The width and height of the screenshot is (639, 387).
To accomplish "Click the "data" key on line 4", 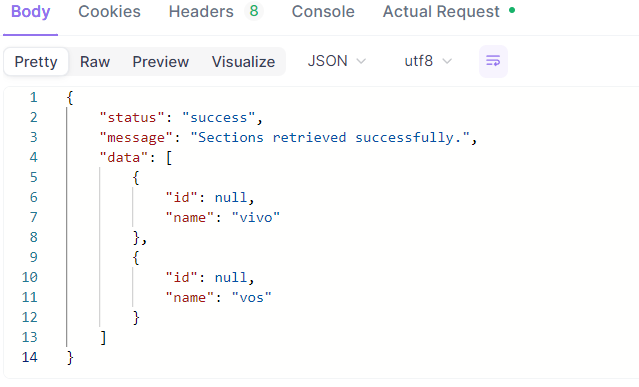I will pyautogui.click(x=124, y=158).
